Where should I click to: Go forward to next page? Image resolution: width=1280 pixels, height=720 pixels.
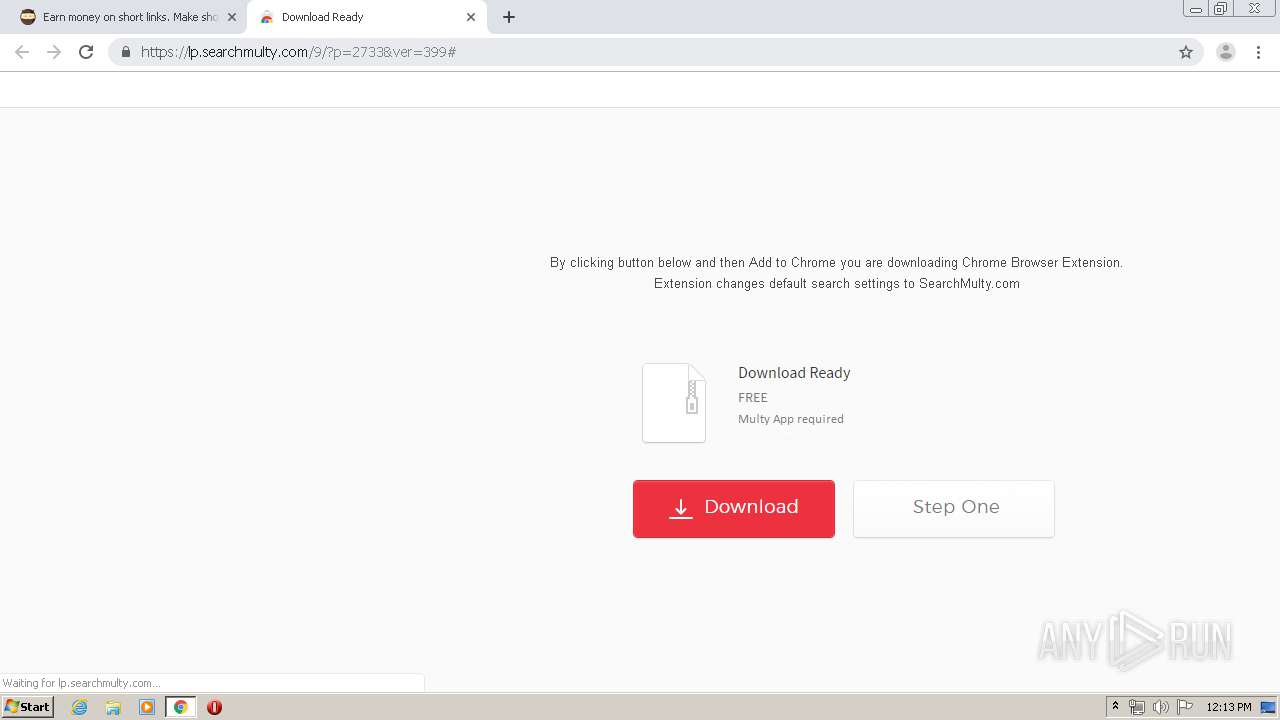(x=54, y=52)
